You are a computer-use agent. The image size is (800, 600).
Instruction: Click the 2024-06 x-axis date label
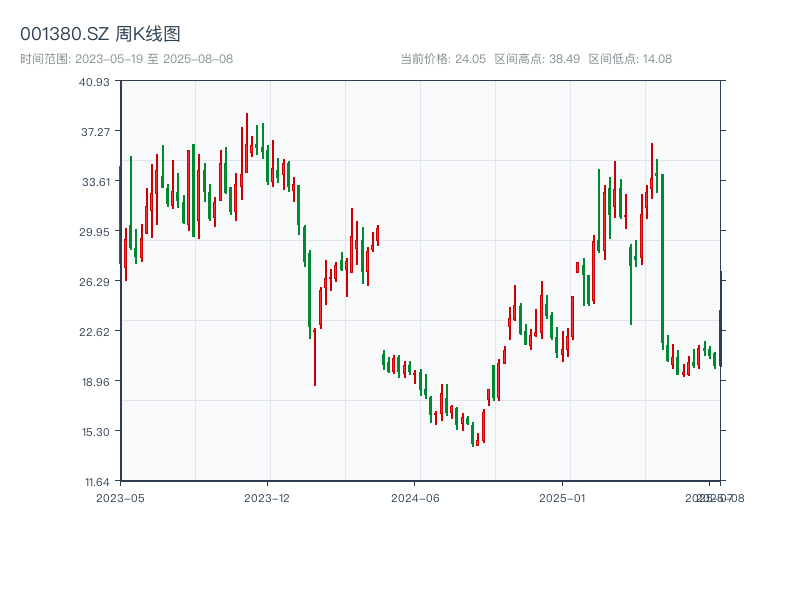click(x=416, y=497)
